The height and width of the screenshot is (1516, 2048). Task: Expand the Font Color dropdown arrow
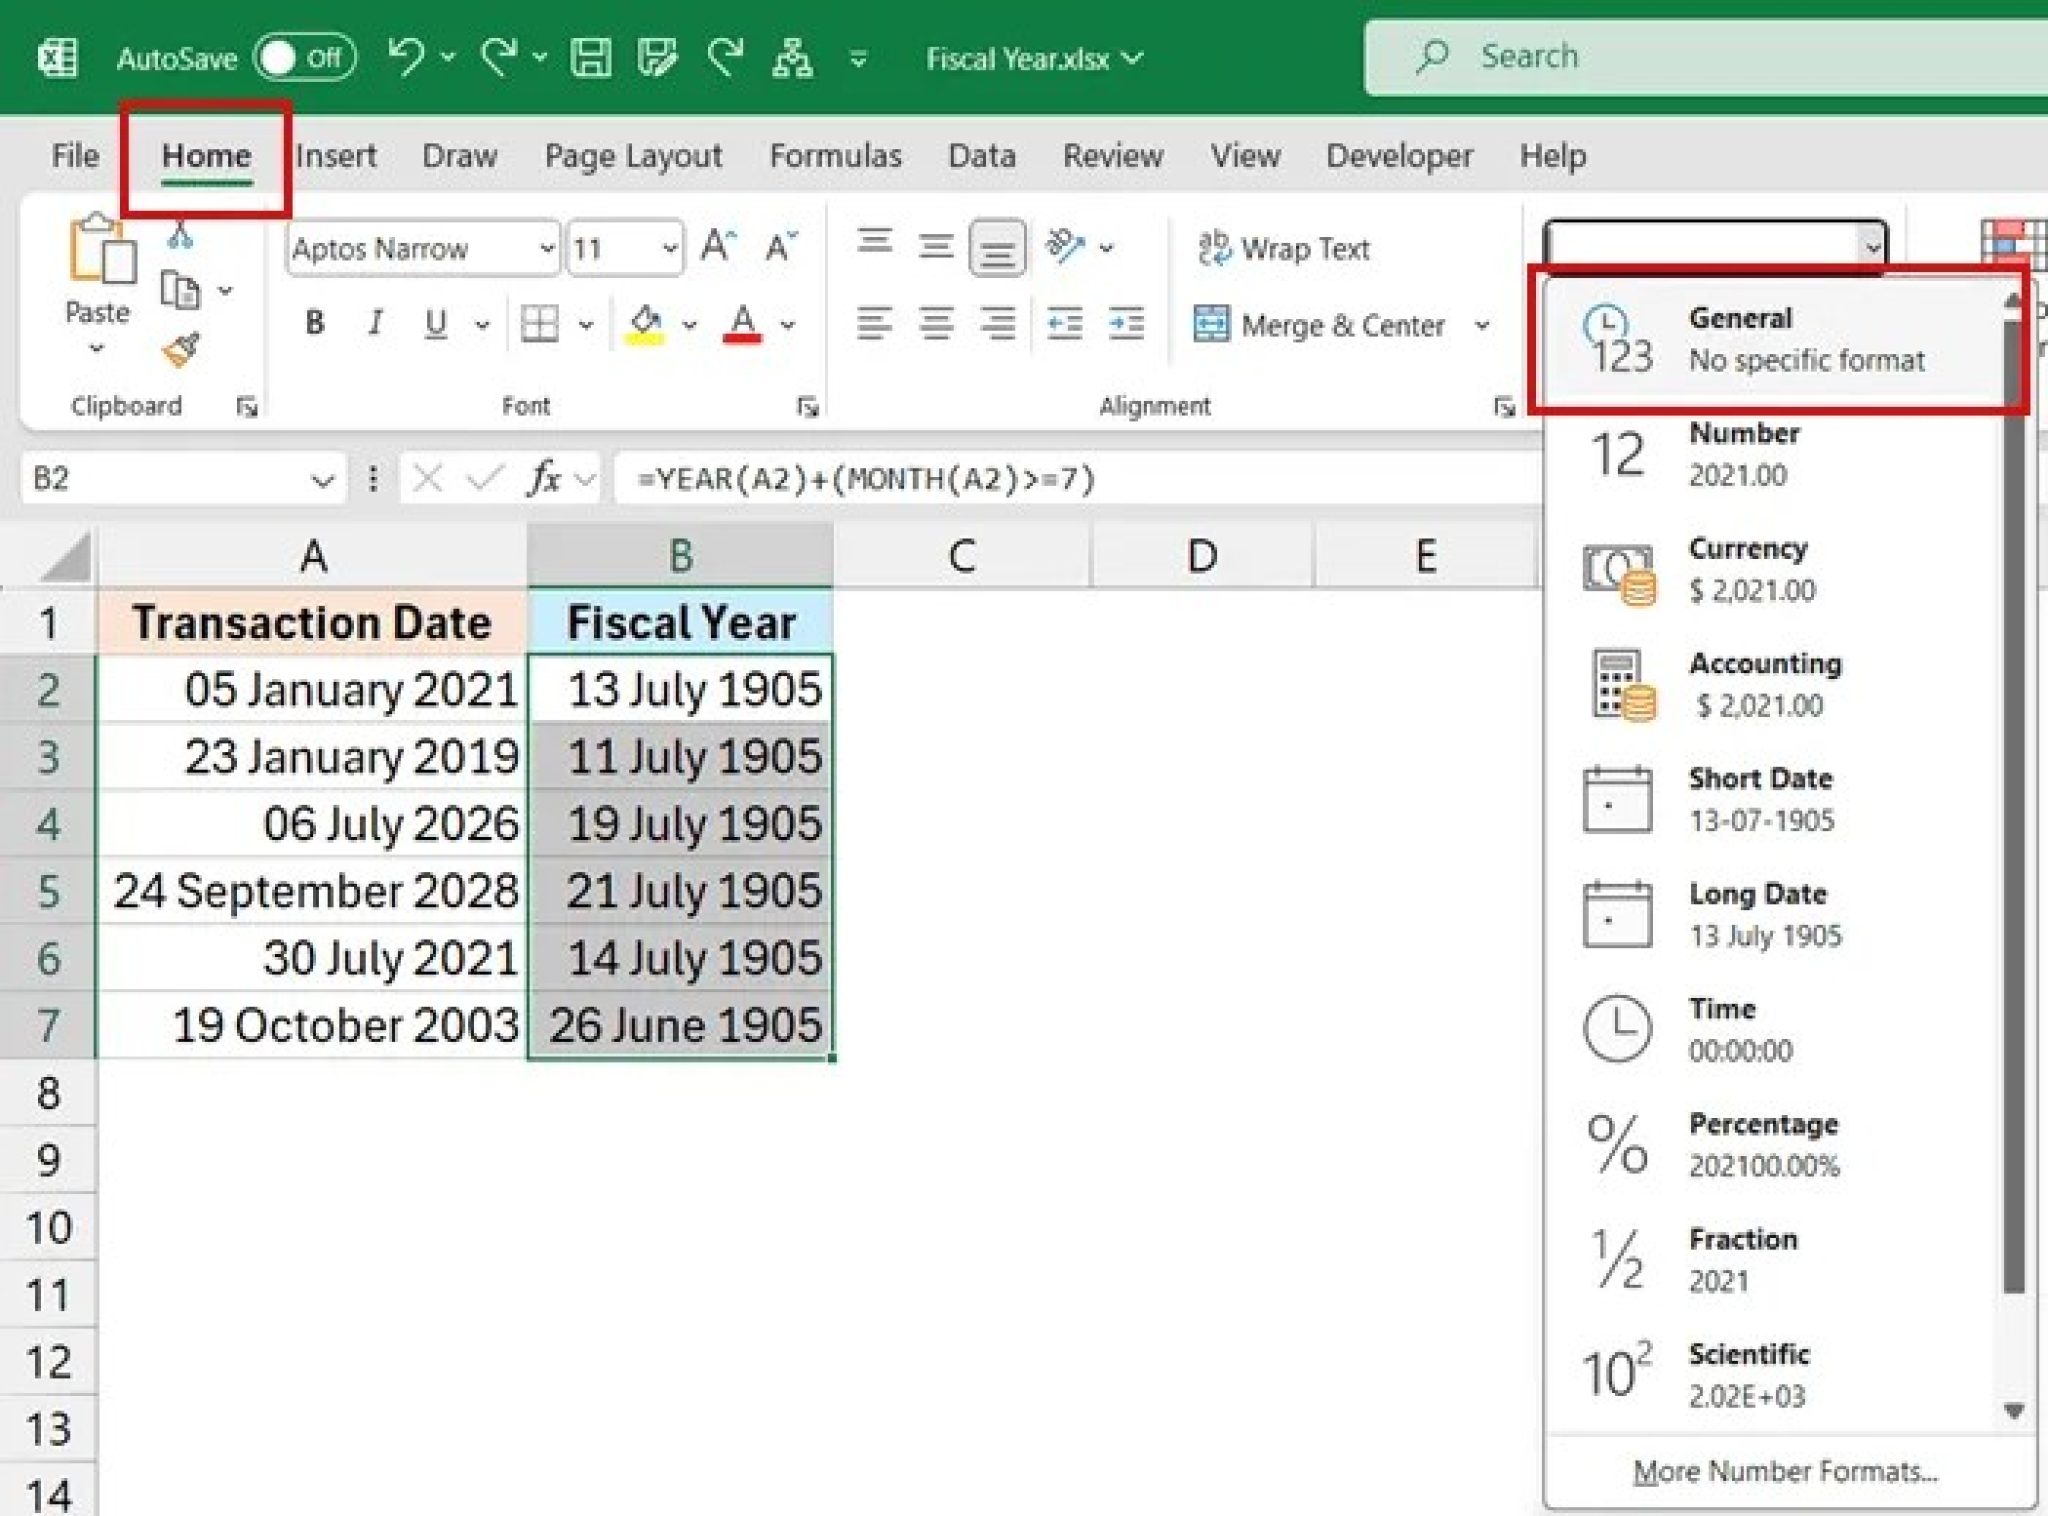tap(788, 323)
